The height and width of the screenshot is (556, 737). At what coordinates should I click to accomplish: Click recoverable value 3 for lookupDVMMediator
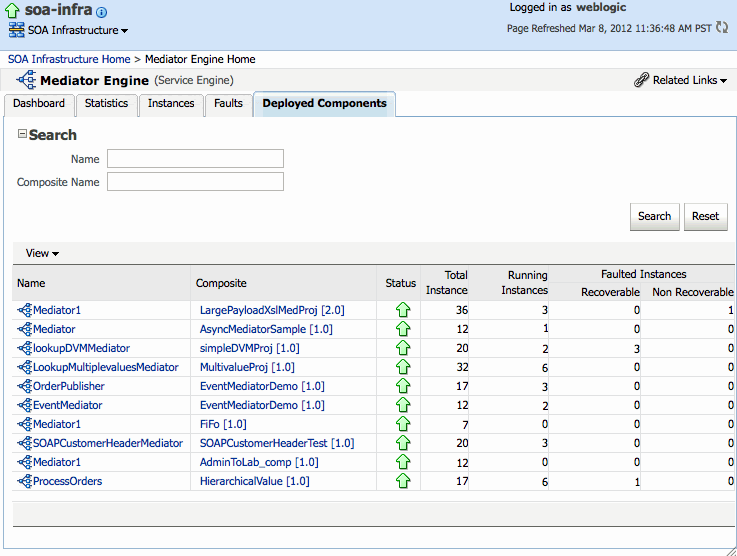click(x=636, y=349)
